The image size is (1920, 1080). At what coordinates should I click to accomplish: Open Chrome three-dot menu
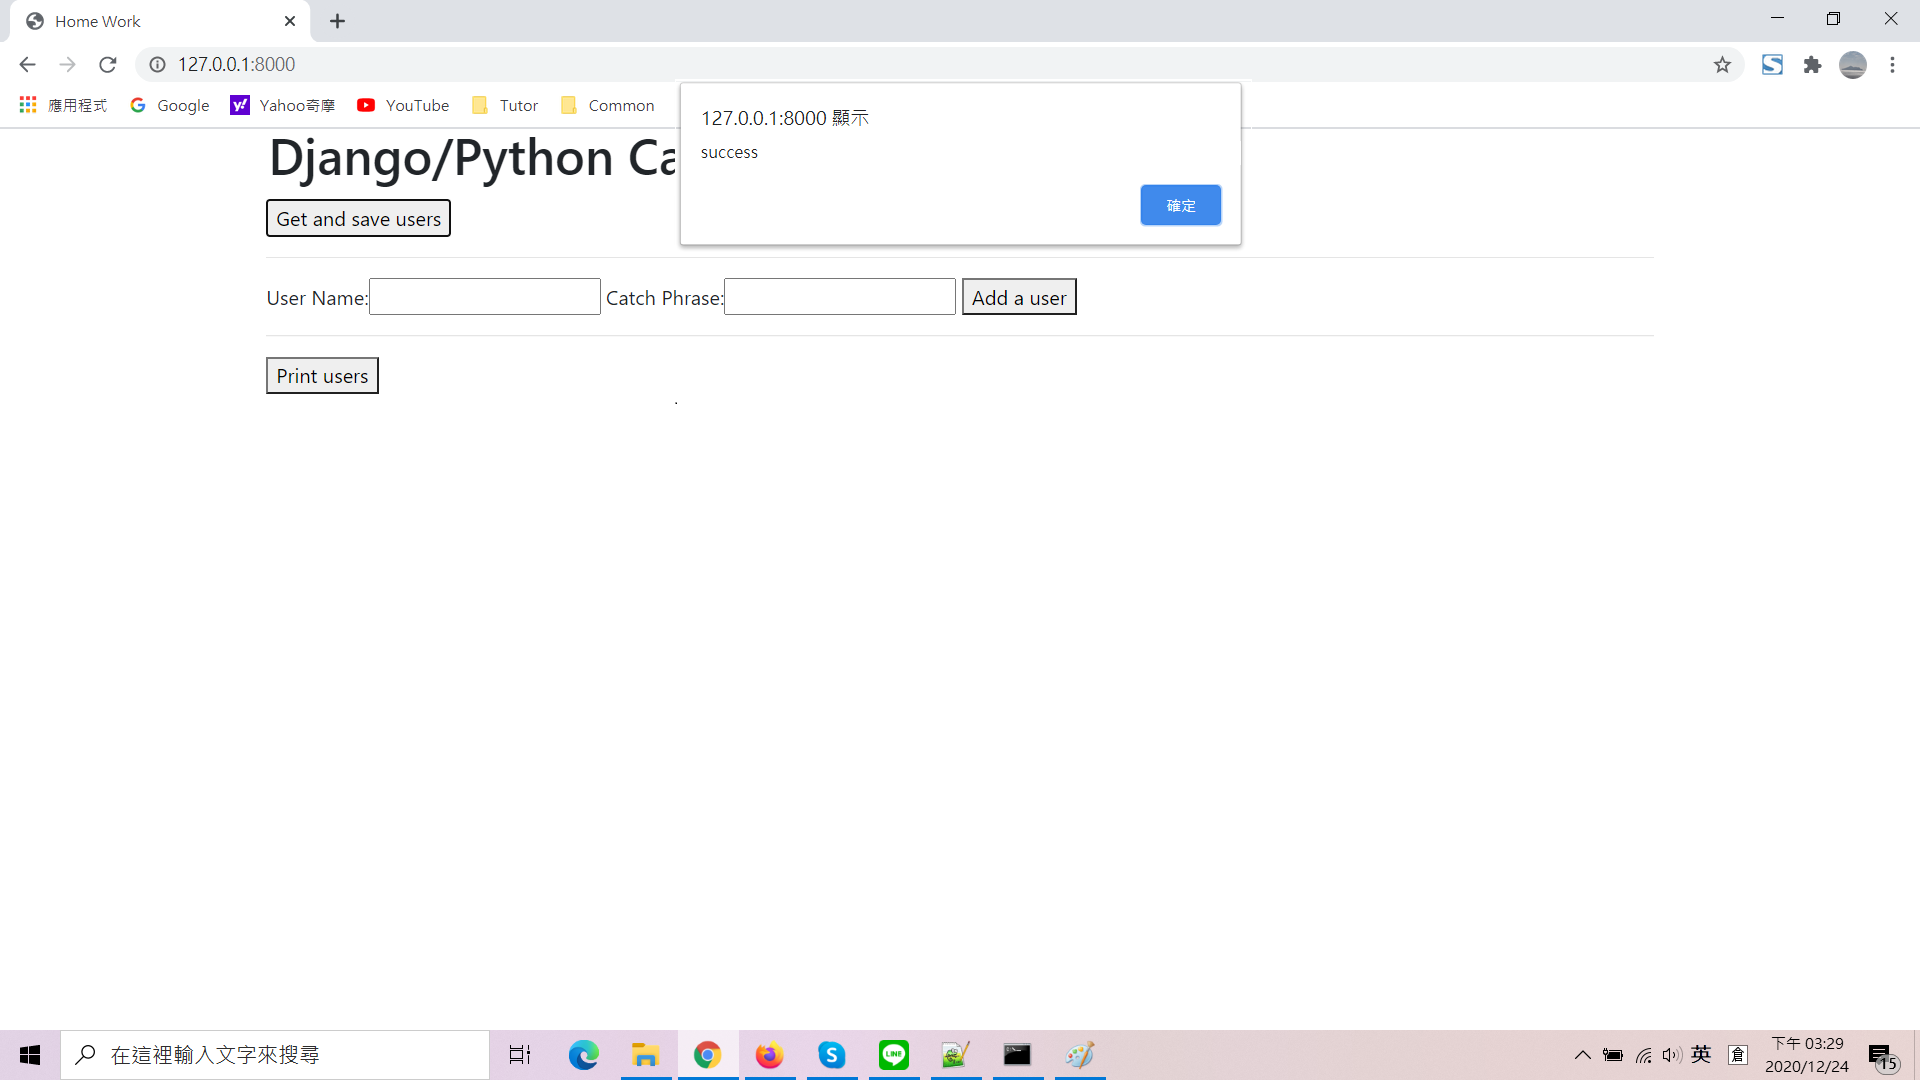pyautogui.click(x=1892, y=65)
